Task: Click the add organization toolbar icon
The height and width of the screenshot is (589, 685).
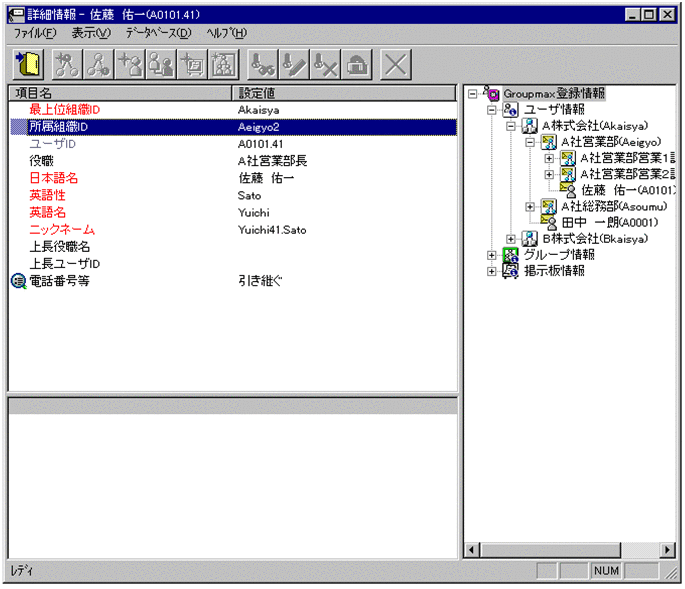Action: (67, 65)
